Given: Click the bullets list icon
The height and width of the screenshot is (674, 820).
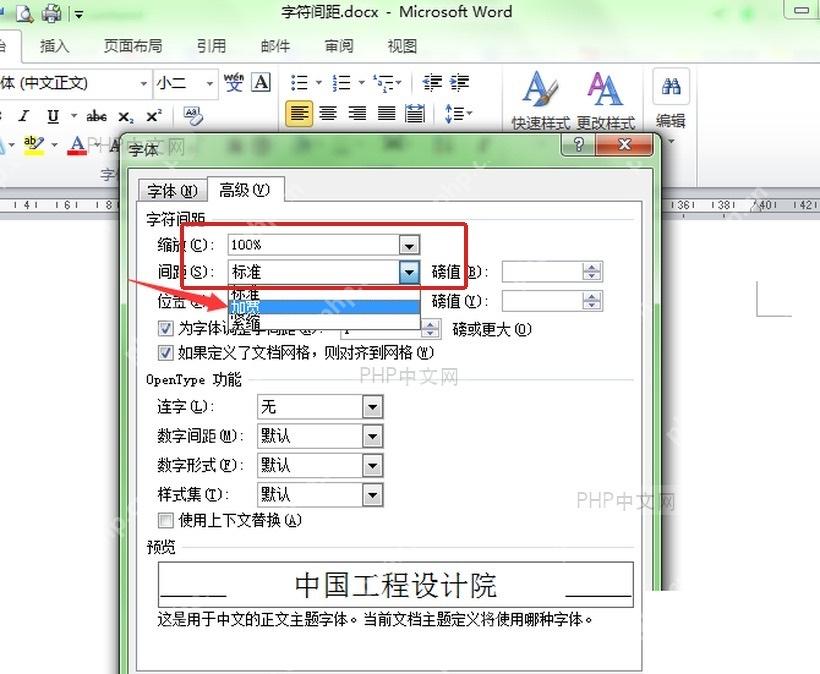Looking at the screenshot, I should (300, 83).
